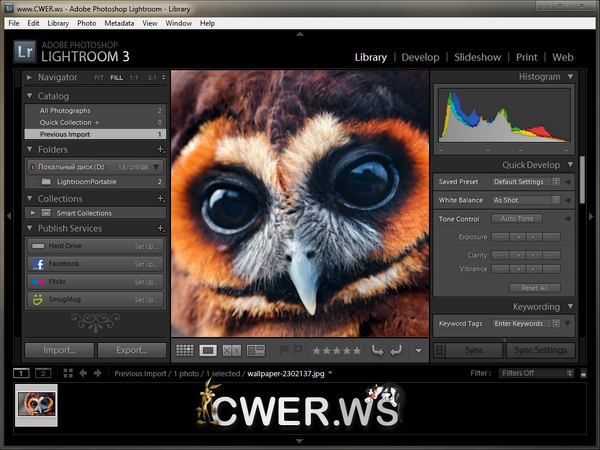This screenshot has width=600, height=450.
Task: Expand the Navigator panel
Action: [x=30, y=77]
